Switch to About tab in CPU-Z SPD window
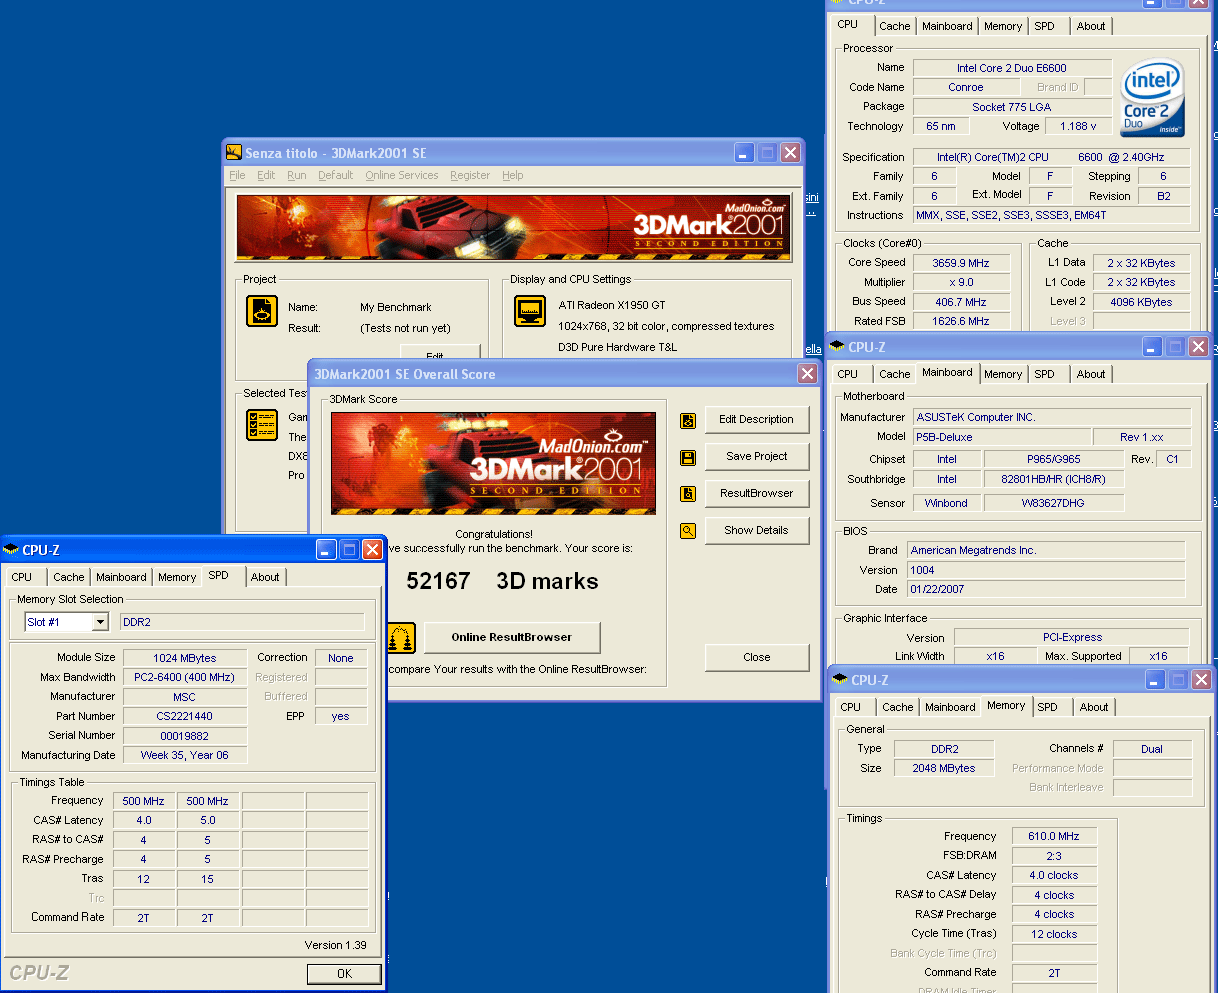The width and height of the screenshot is (1218, 993). pyautogui.click(x=265, y=577)
